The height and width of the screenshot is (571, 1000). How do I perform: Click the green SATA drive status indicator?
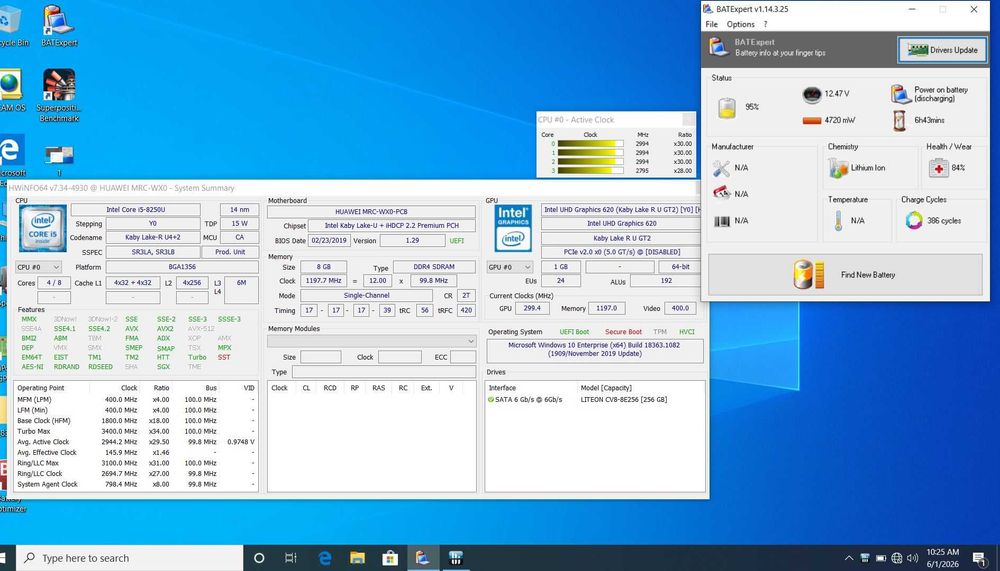click(x=491, y=399)
